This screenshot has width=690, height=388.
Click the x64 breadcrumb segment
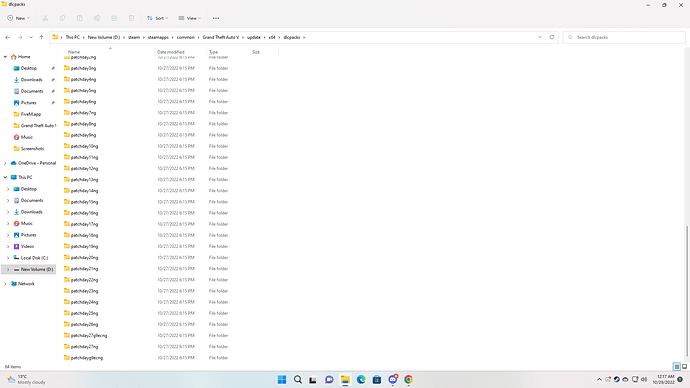point(272,37)
